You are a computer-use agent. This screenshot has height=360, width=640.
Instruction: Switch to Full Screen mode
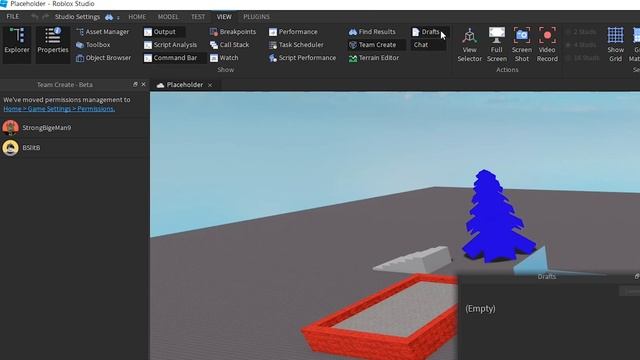[497, 44]
